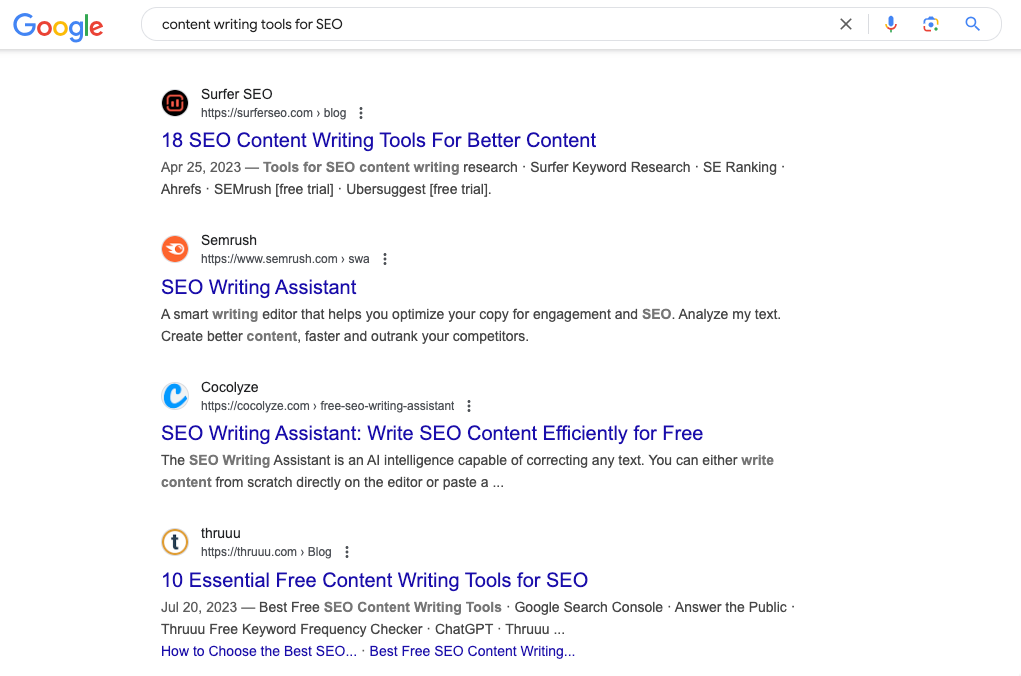Screen dimensions: 1021x676
Task: Open "18 SEO Content Writing Tools For Better Content"
Action: pos(378,140)
